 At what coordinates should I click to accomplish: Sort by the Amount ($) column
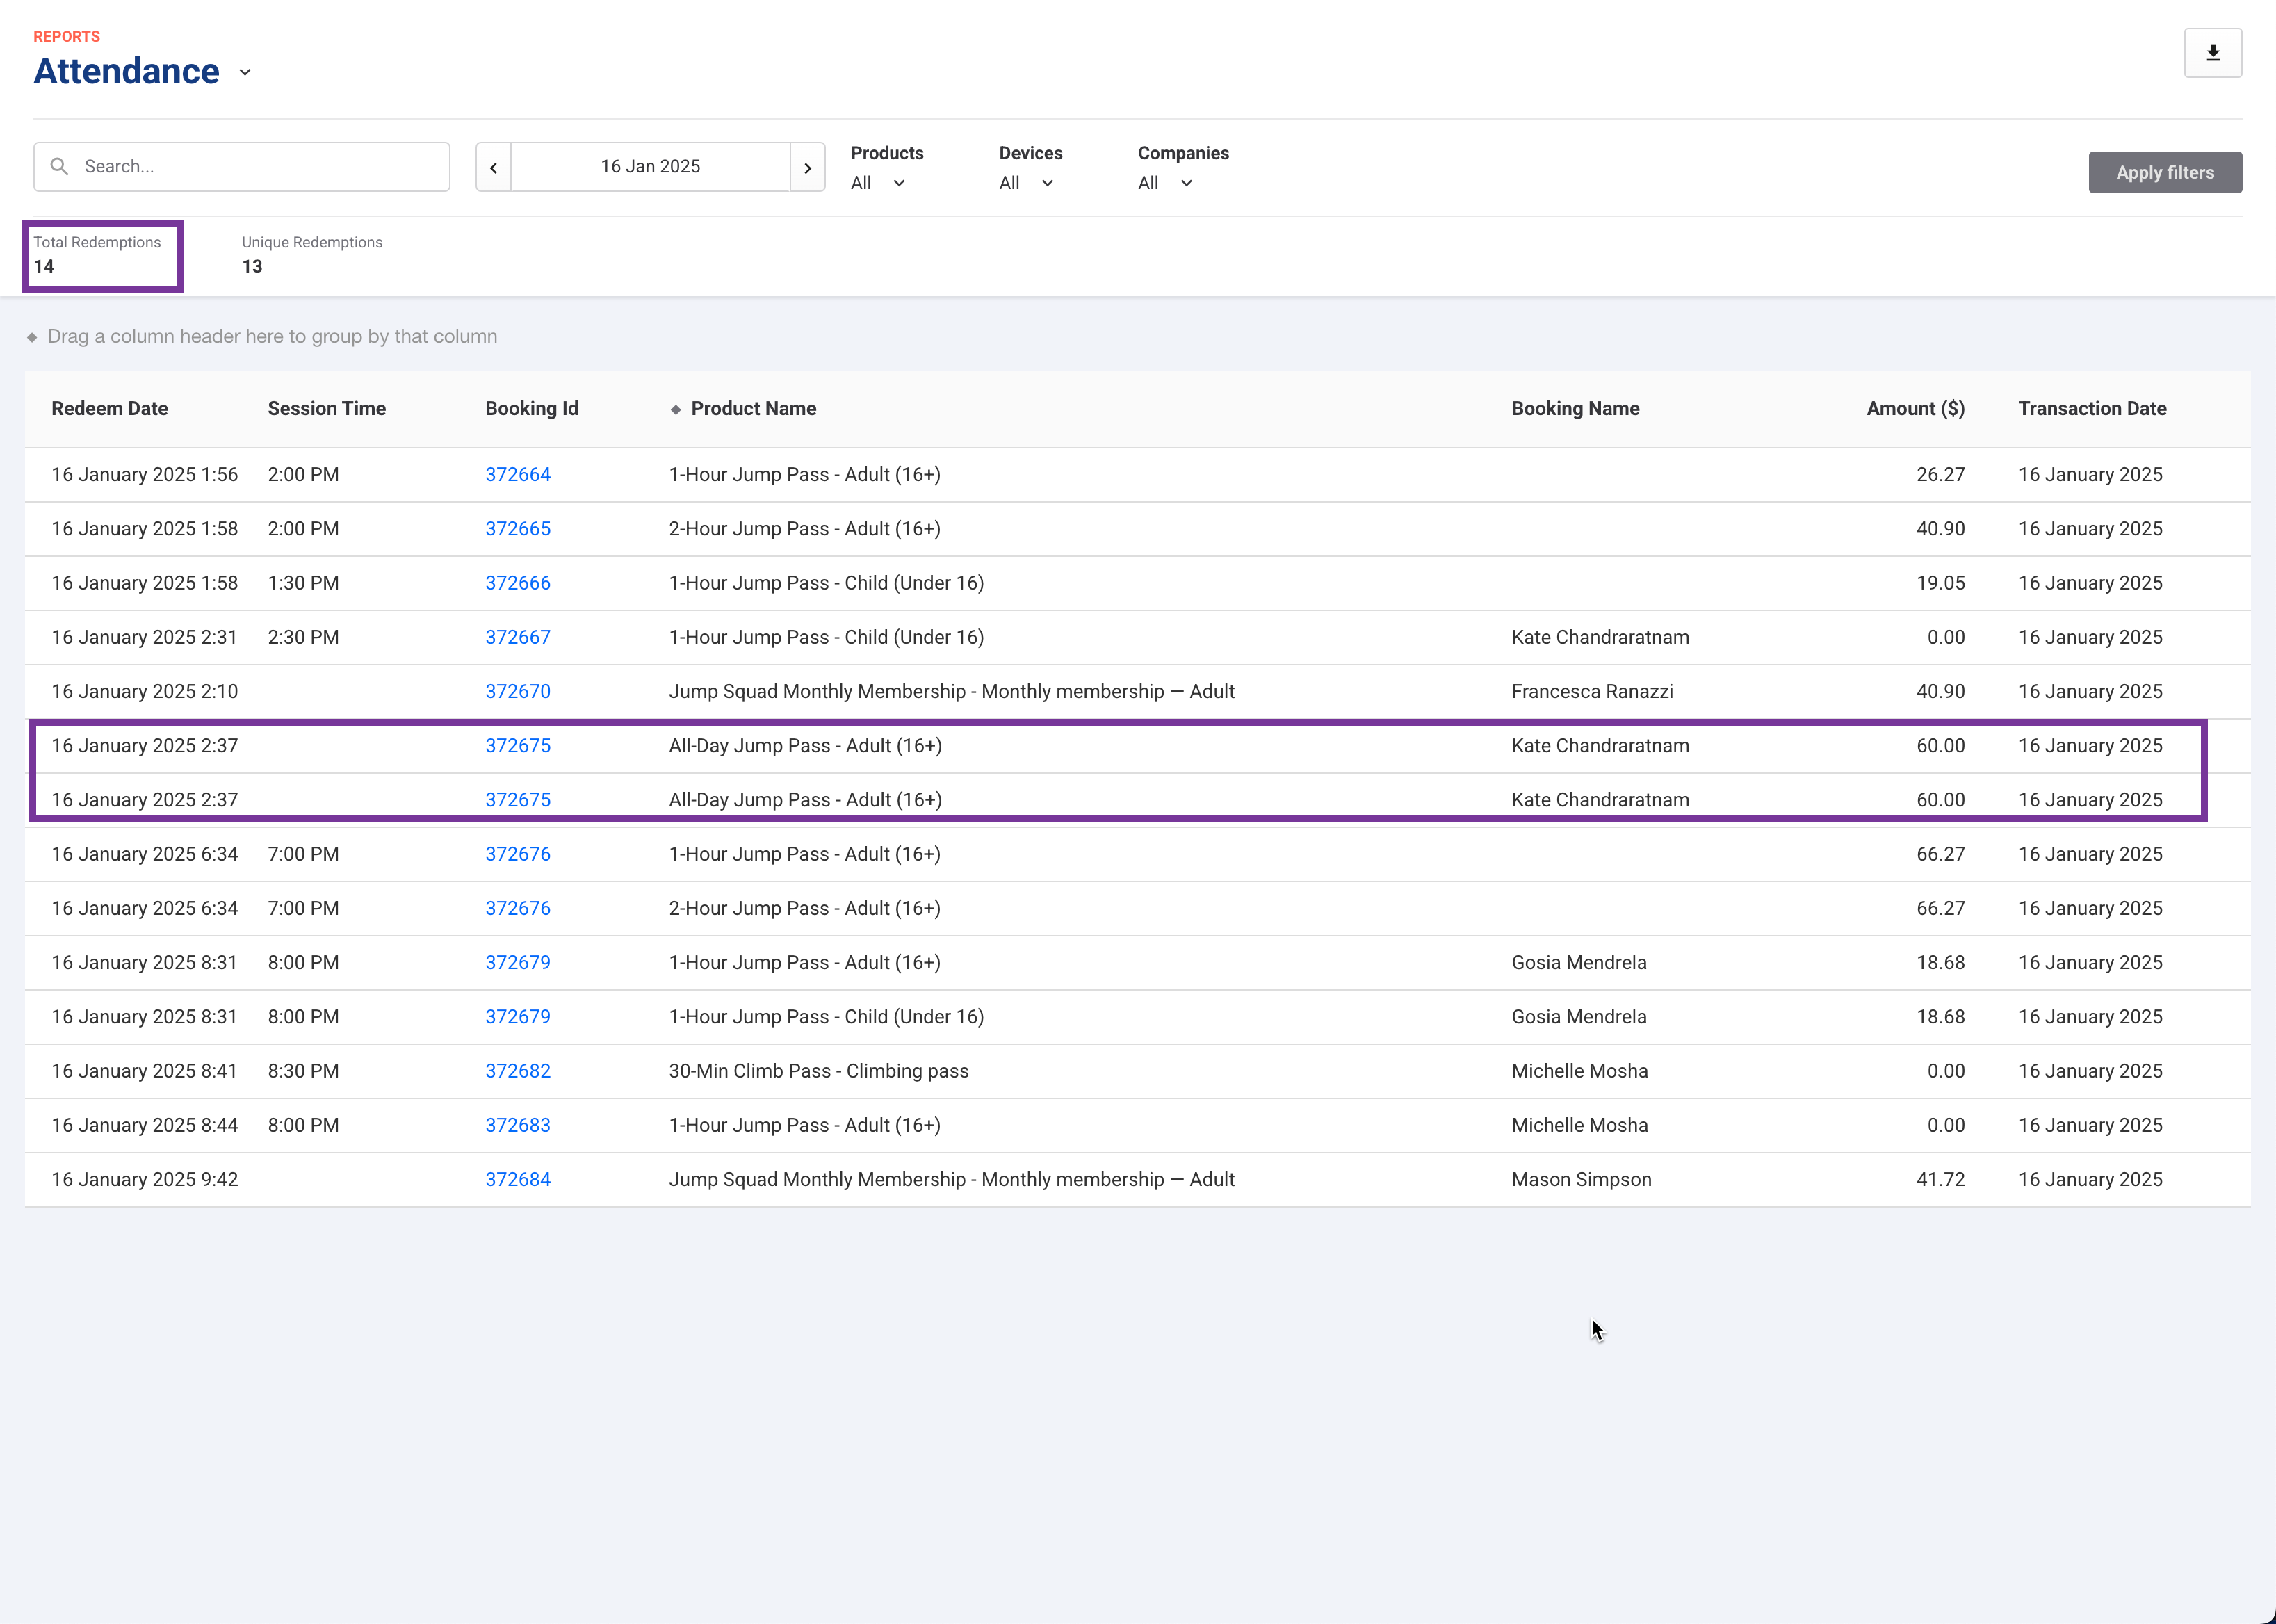(x=1915, y=408)
